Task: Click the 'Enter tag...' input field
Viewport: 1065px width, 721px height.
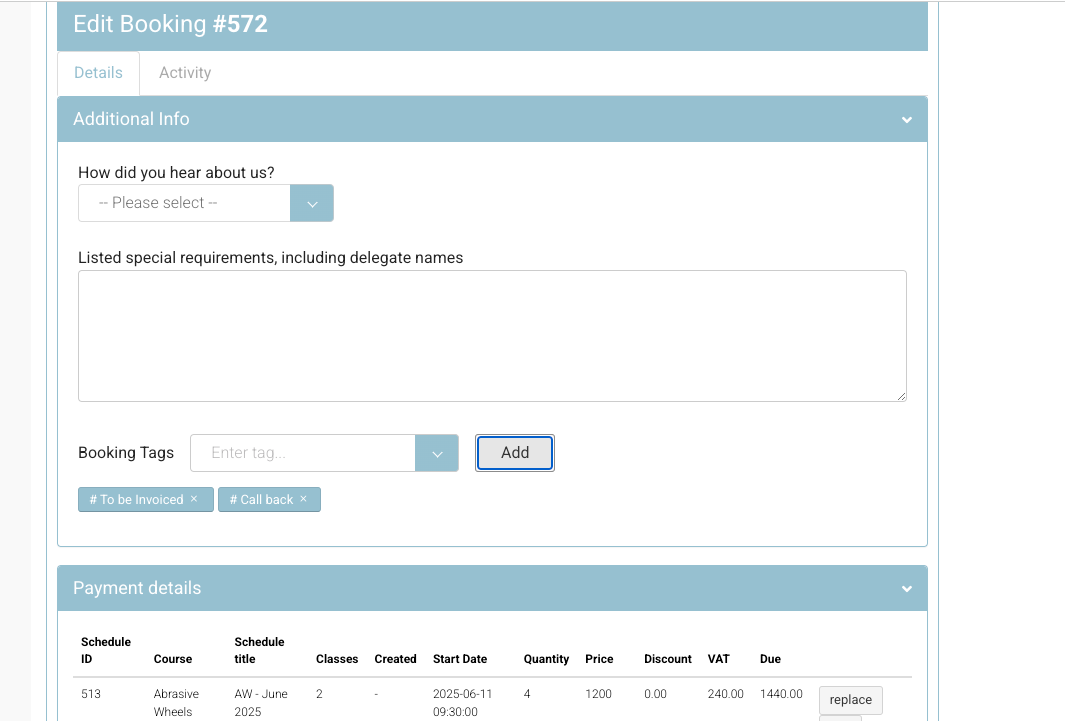Action: point(302,453)
